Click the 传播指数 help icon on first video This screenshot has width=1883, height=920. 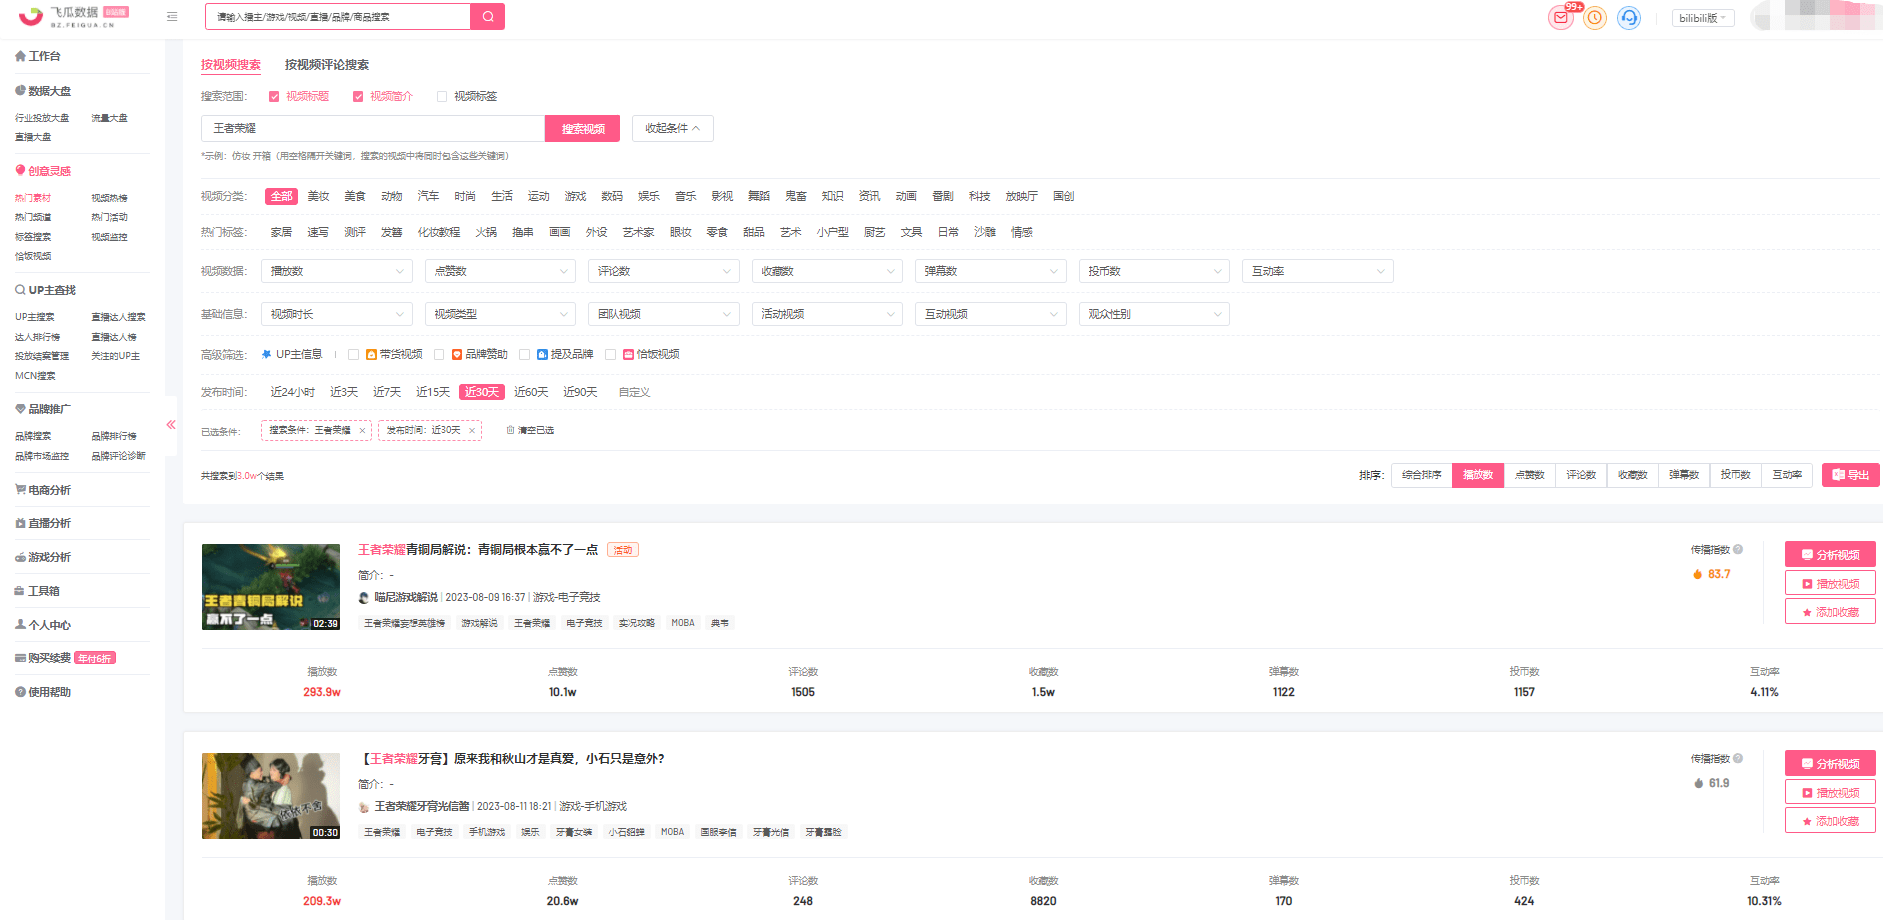coord(1738,549)
